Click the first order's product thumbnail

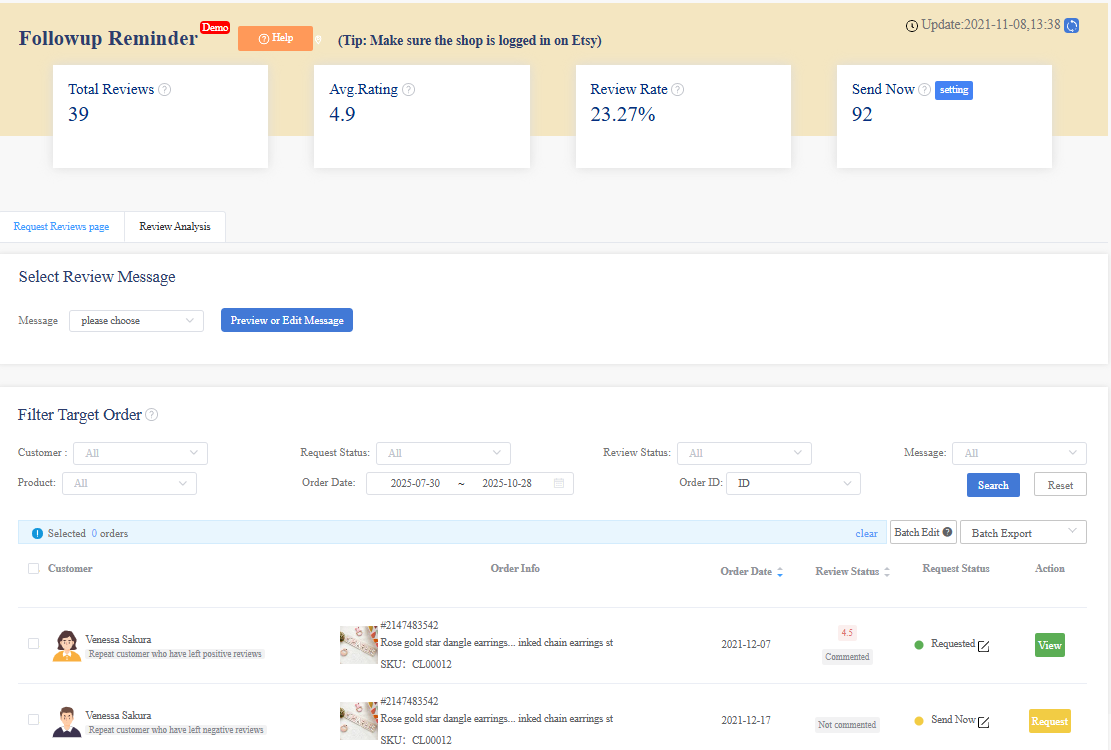358,644
